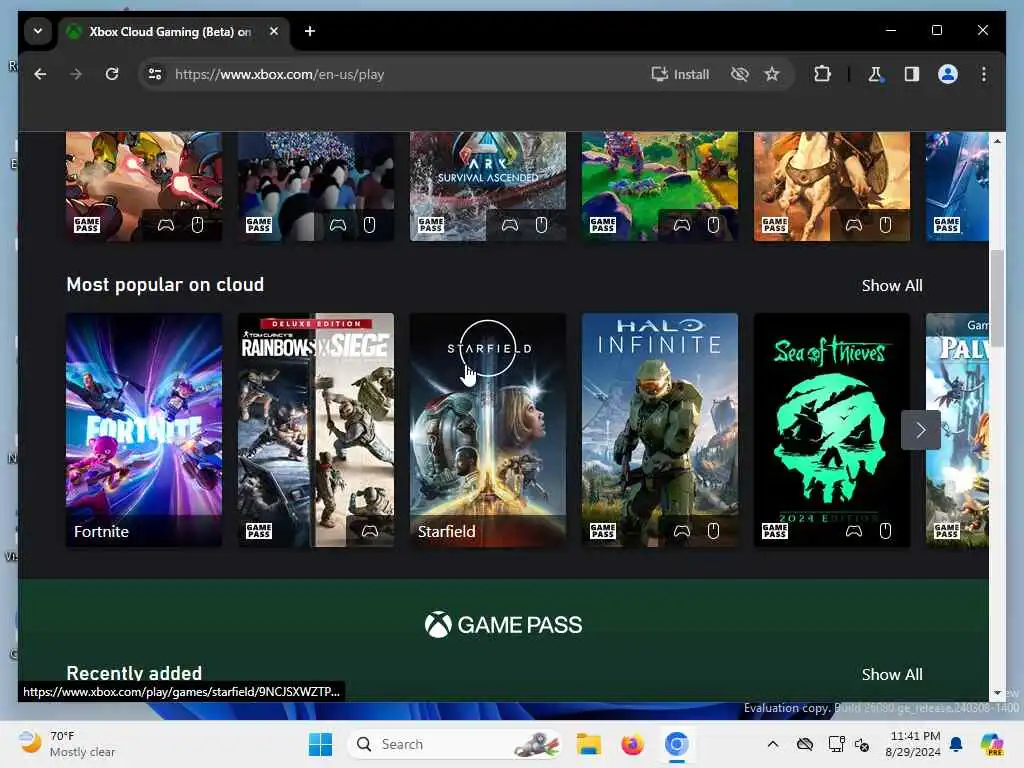Open a new browser tab
The image size is (1024, 768).
(x=310, y=31)
